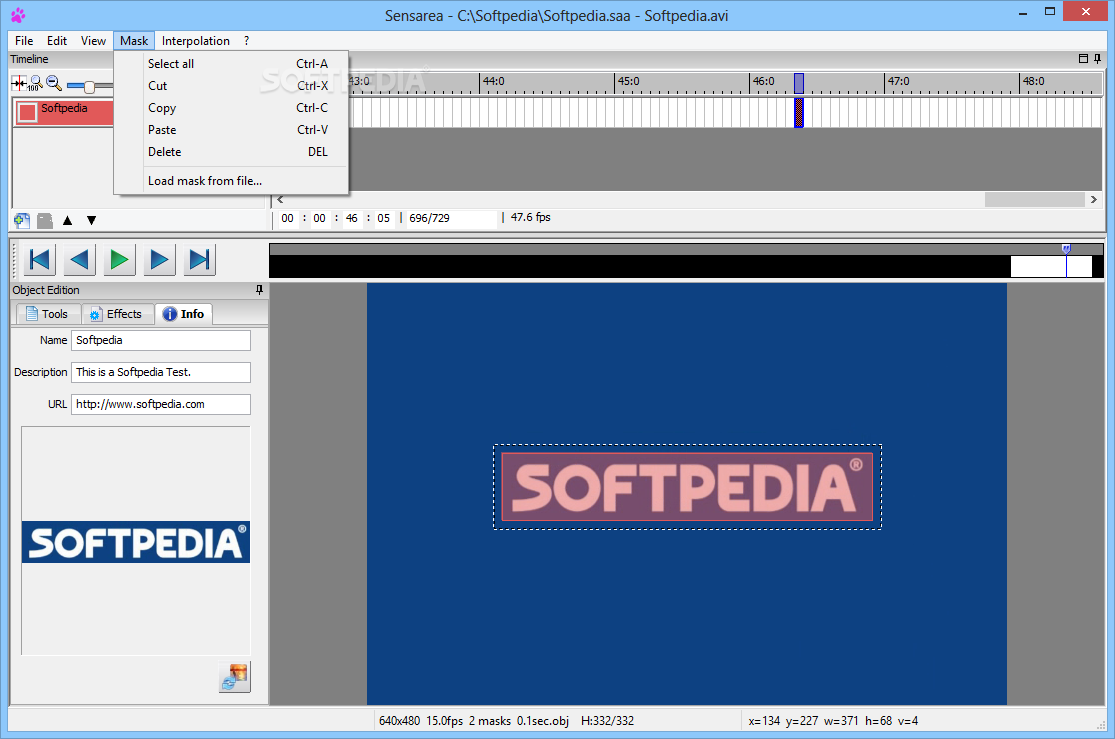This screenshot has height=739, width=1115.
Task: Click the Timeline panel maximize icon
Action: coord(1083,59)
